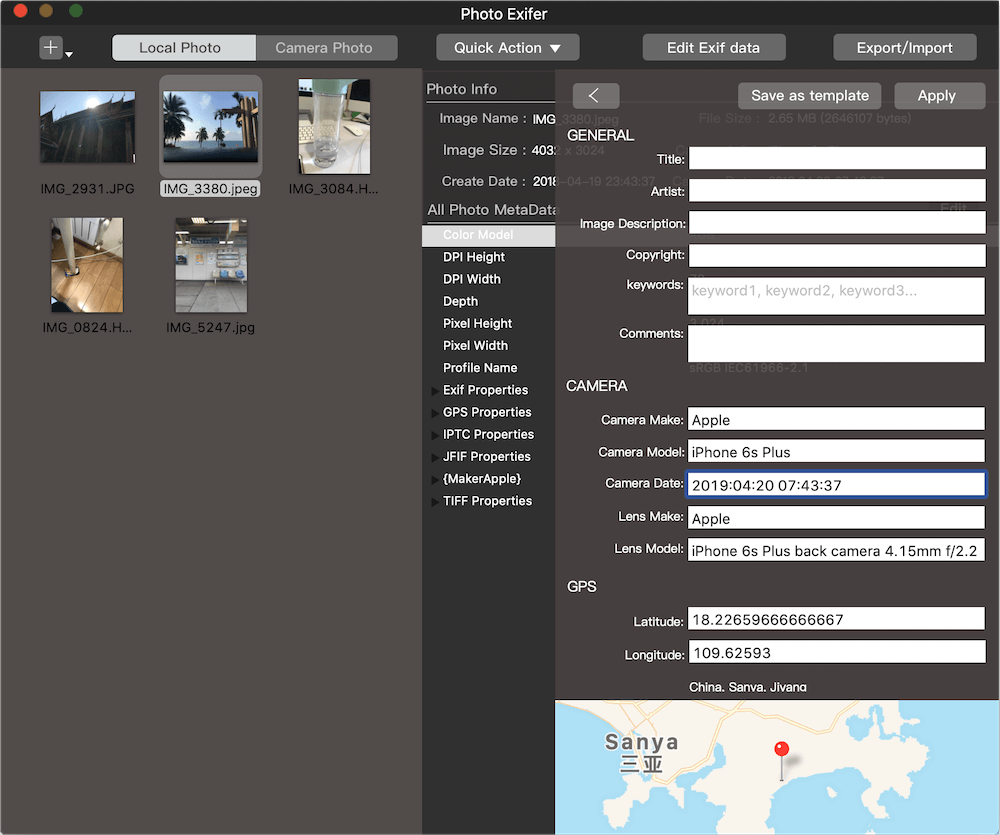
Task: Click the All Photo MetaData heading
Action: (491, 210)
